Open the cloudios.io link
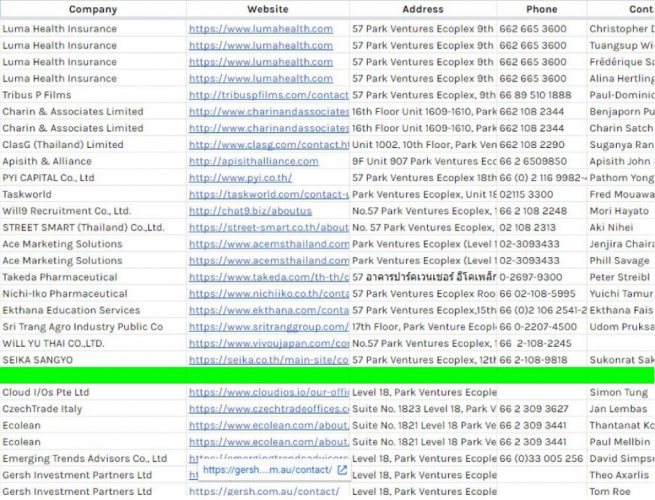The width and height of the screenshot is (655, 500). (269, 393)
